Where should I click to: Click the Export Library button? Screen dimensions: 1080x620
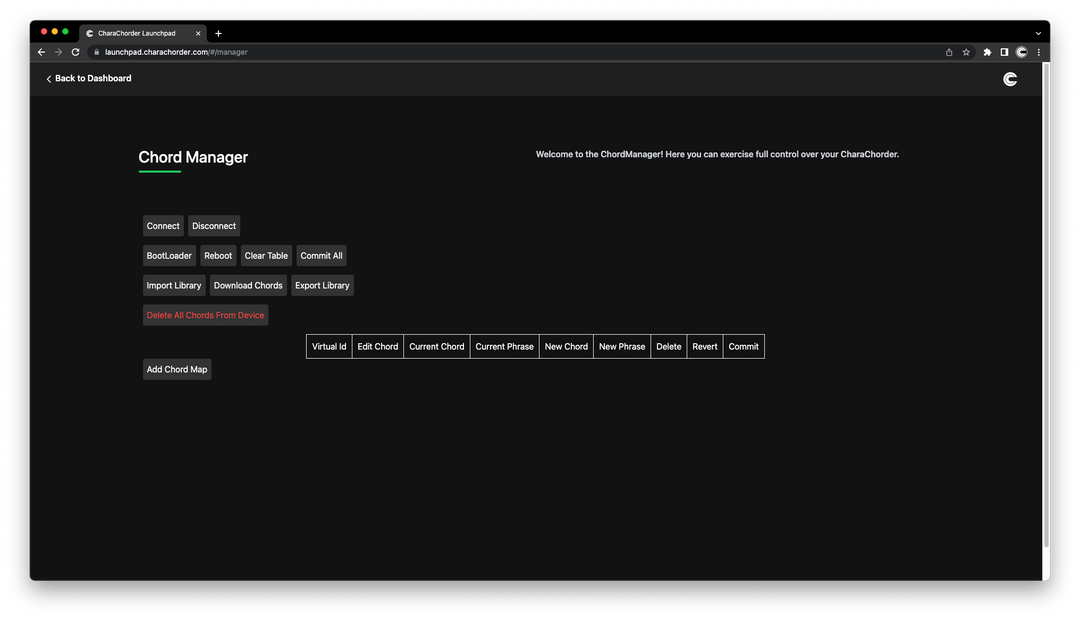coord(322,285)
